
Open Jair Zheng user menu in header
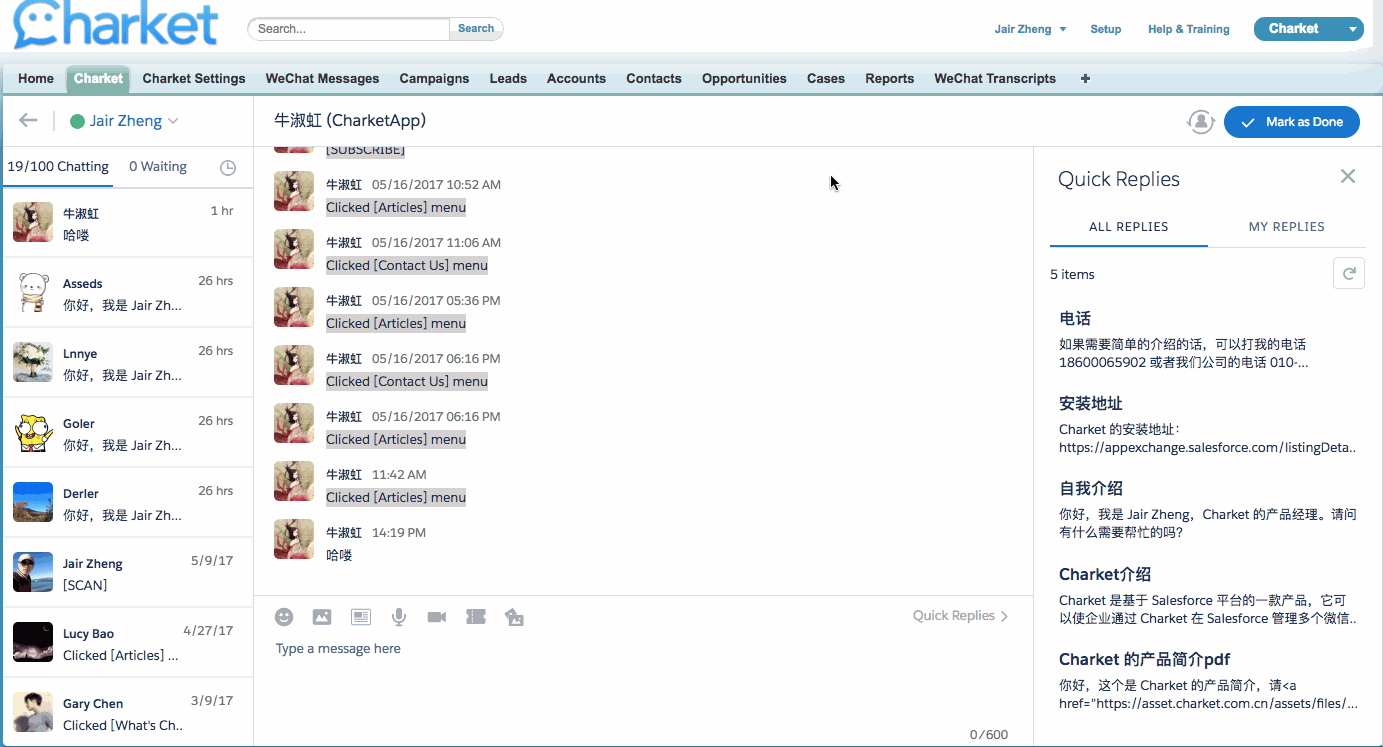tap(1030, 29)
